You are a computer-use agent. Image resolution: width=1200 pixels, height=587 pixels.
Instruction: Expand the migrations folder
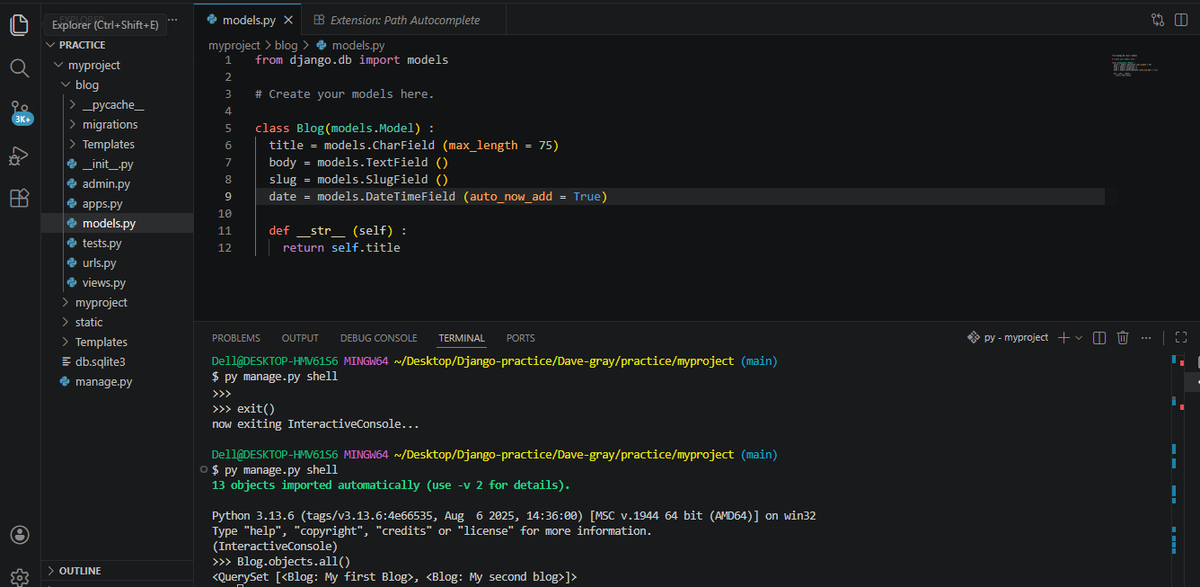110,124
